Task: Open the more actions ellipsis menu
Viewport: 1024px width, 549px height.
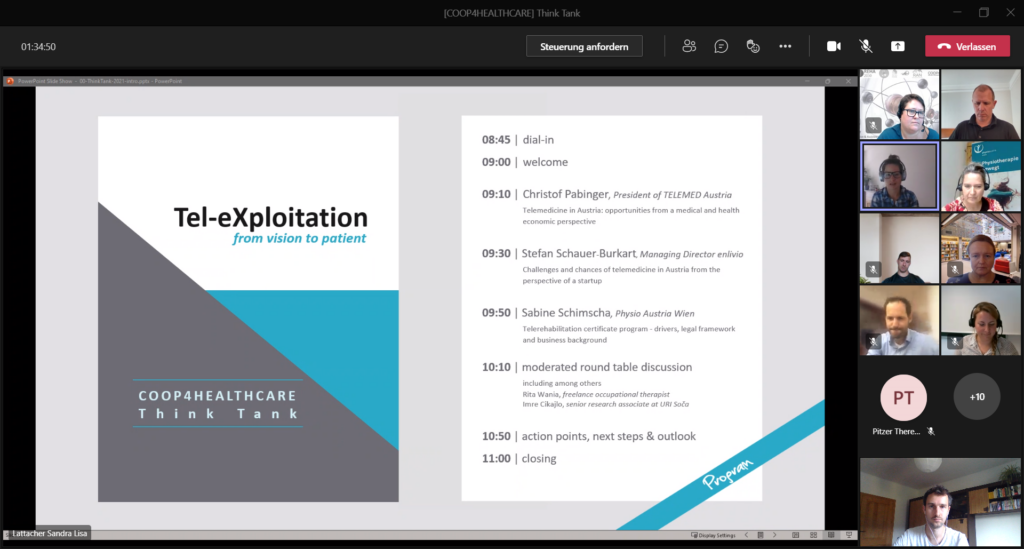Action: click(x=785, y=46)
